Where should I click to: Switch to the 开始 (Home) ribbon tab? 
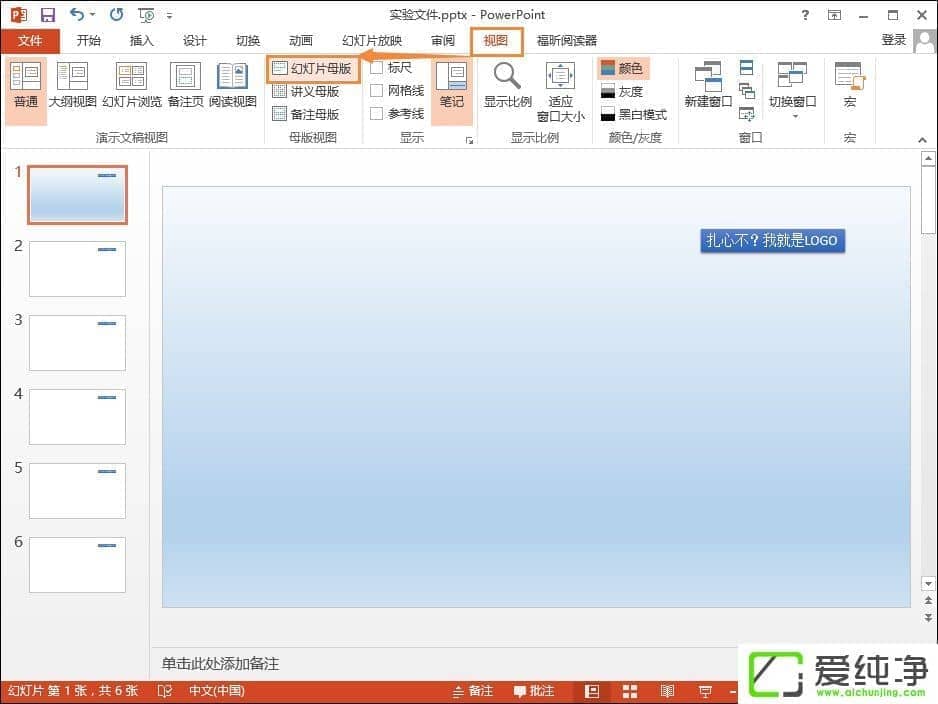89,40
